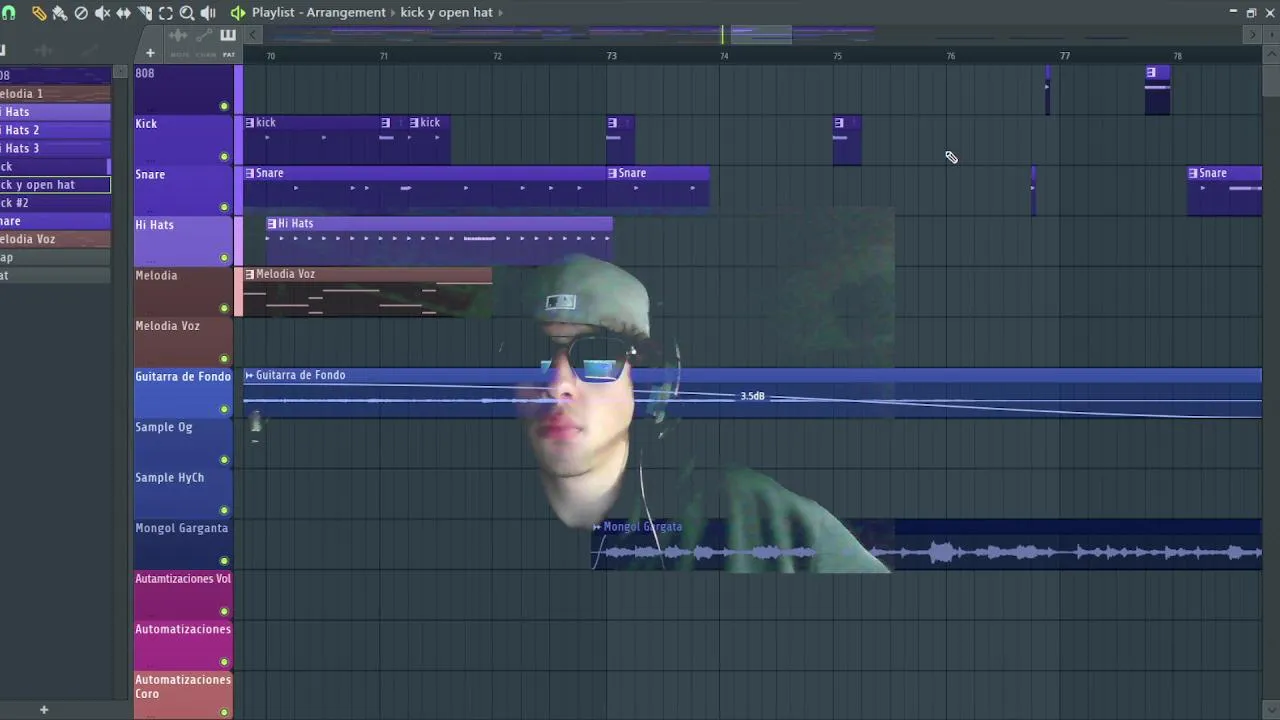This screenshot has width=1280, height=720.
Task: Click bar 74 on the timeline ruler
Action: click(x=724, y=56)
